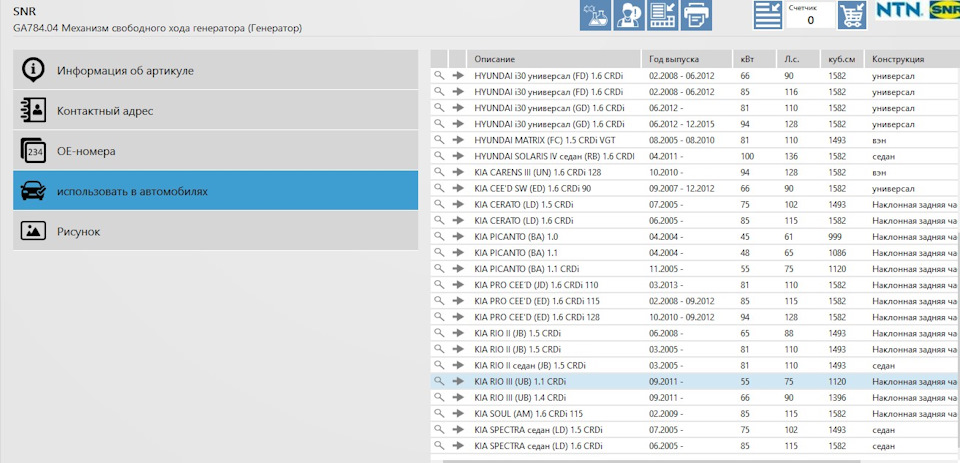Click the list with arrow icon beside Счетчик
The image size is (960, 463).
(767, 15)
